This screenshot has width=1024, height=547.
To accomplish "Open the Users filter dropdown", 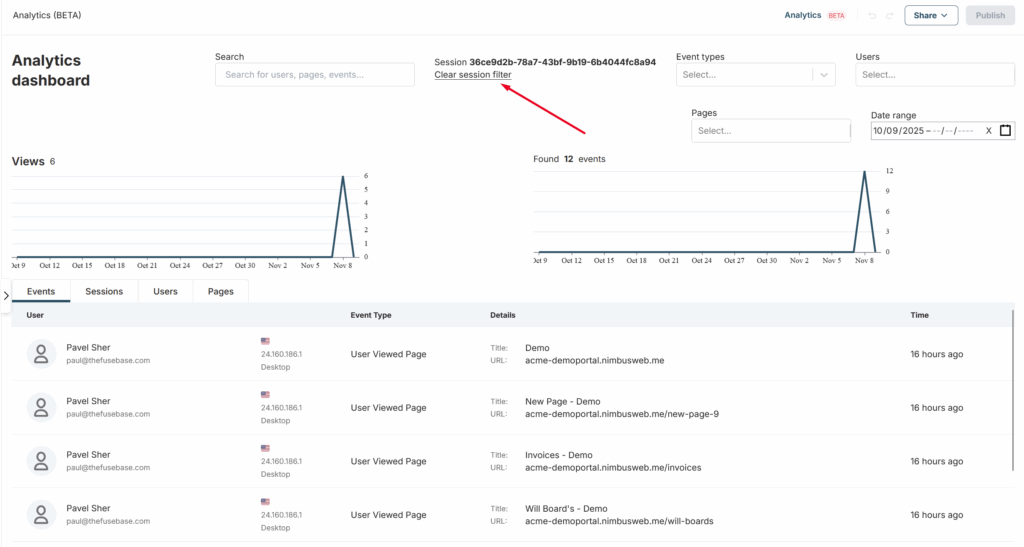I will click(935, 75).
